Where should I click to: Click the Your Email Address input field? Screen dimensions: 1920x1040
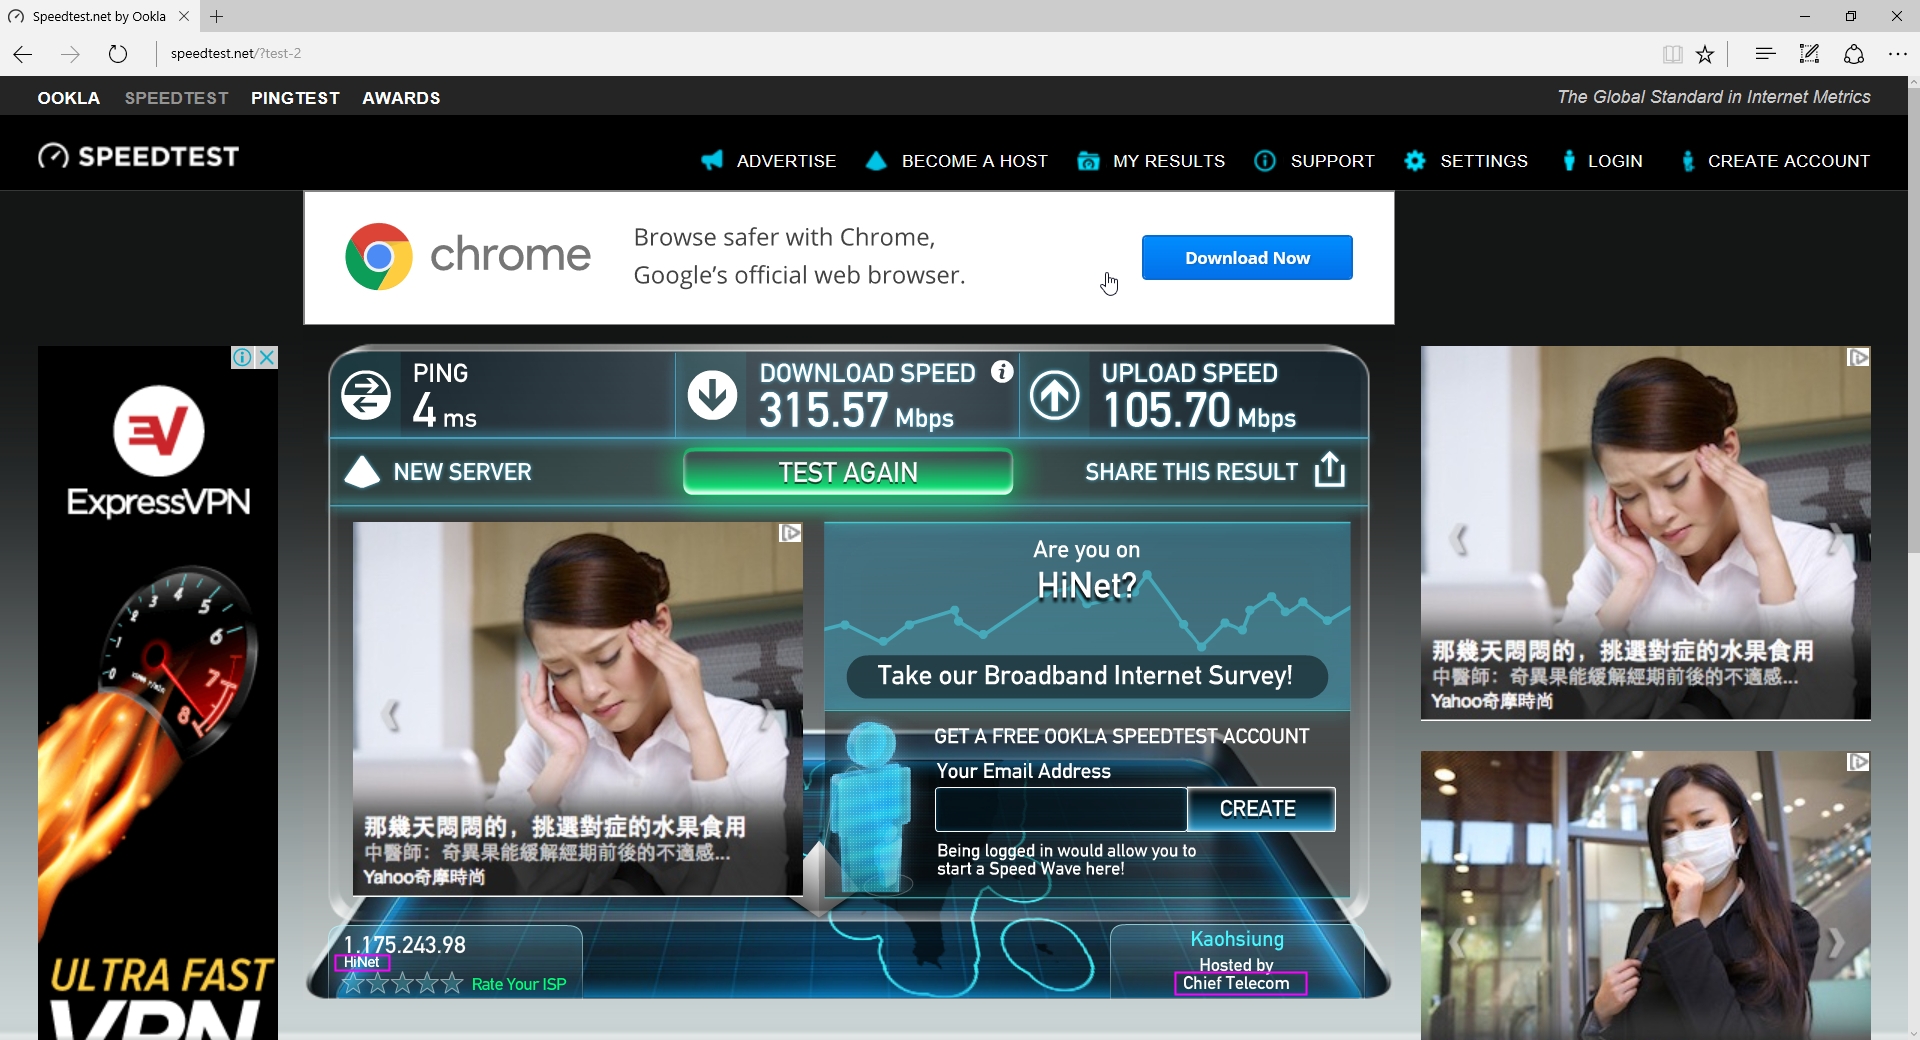coord(1061,809)
